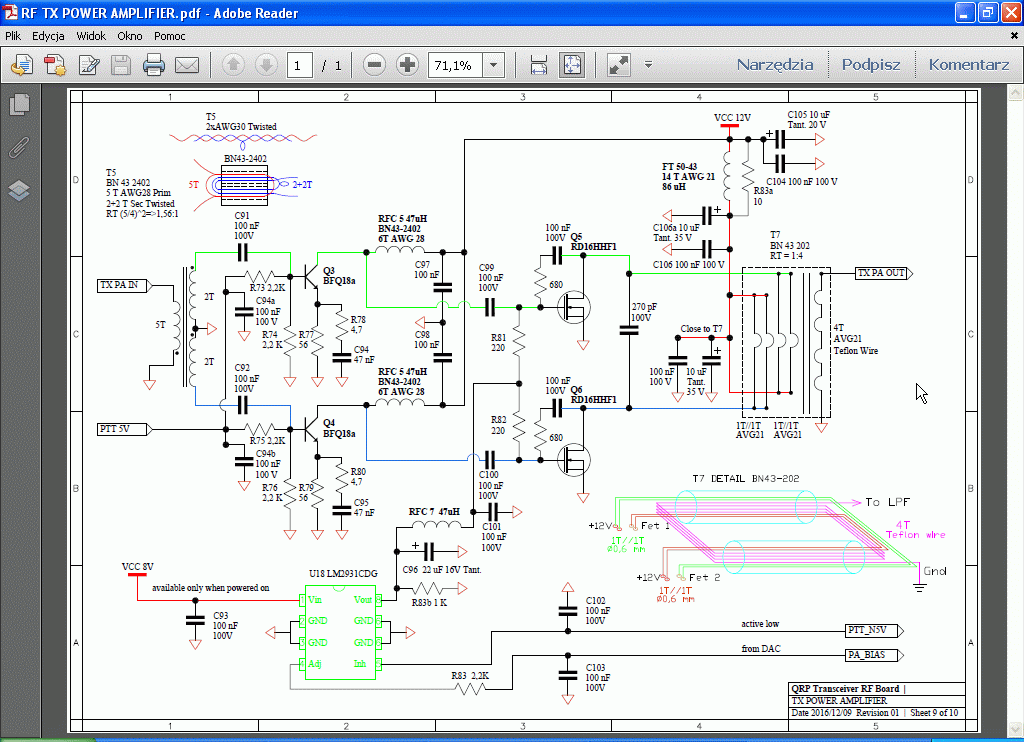Open the Narzędzia pane

pyautogui.click(x=775, y=65)
